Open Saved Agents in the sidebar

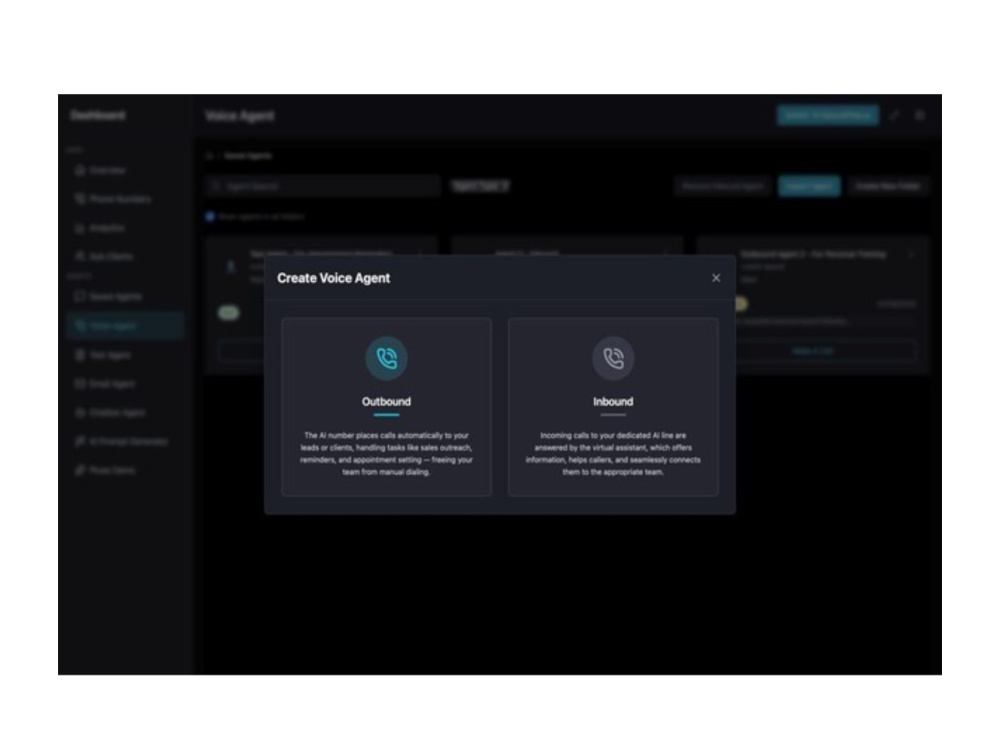tap(108, 297)
